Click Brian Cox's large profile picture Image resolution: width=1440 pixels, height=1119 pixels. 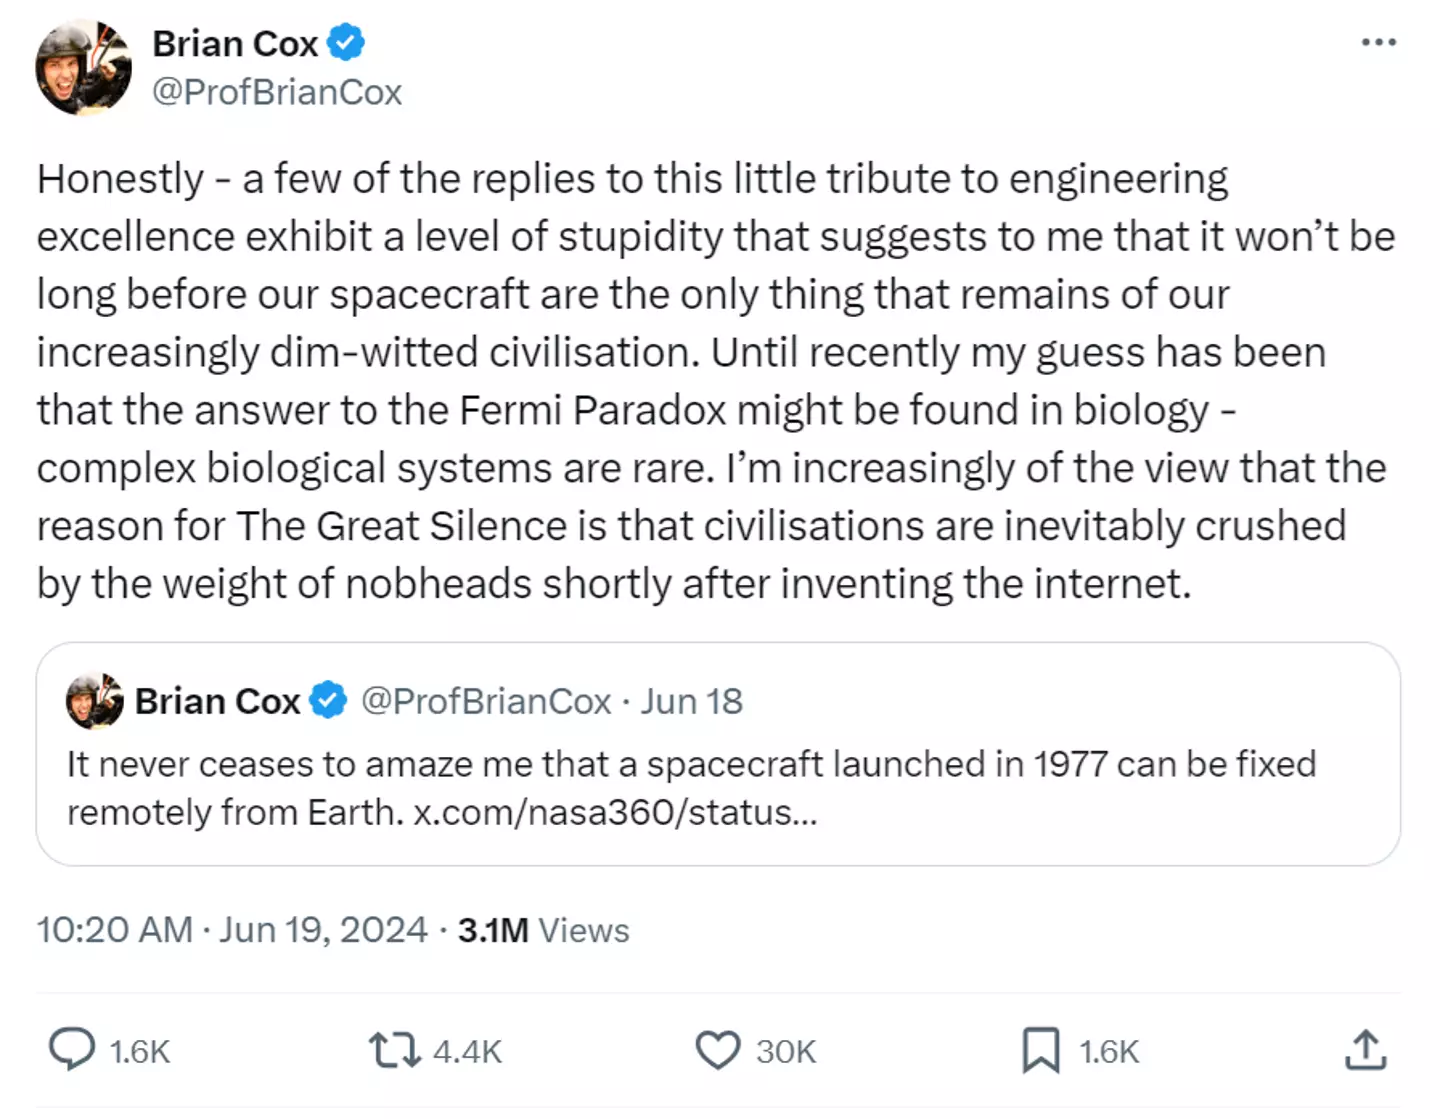(84, 67)
